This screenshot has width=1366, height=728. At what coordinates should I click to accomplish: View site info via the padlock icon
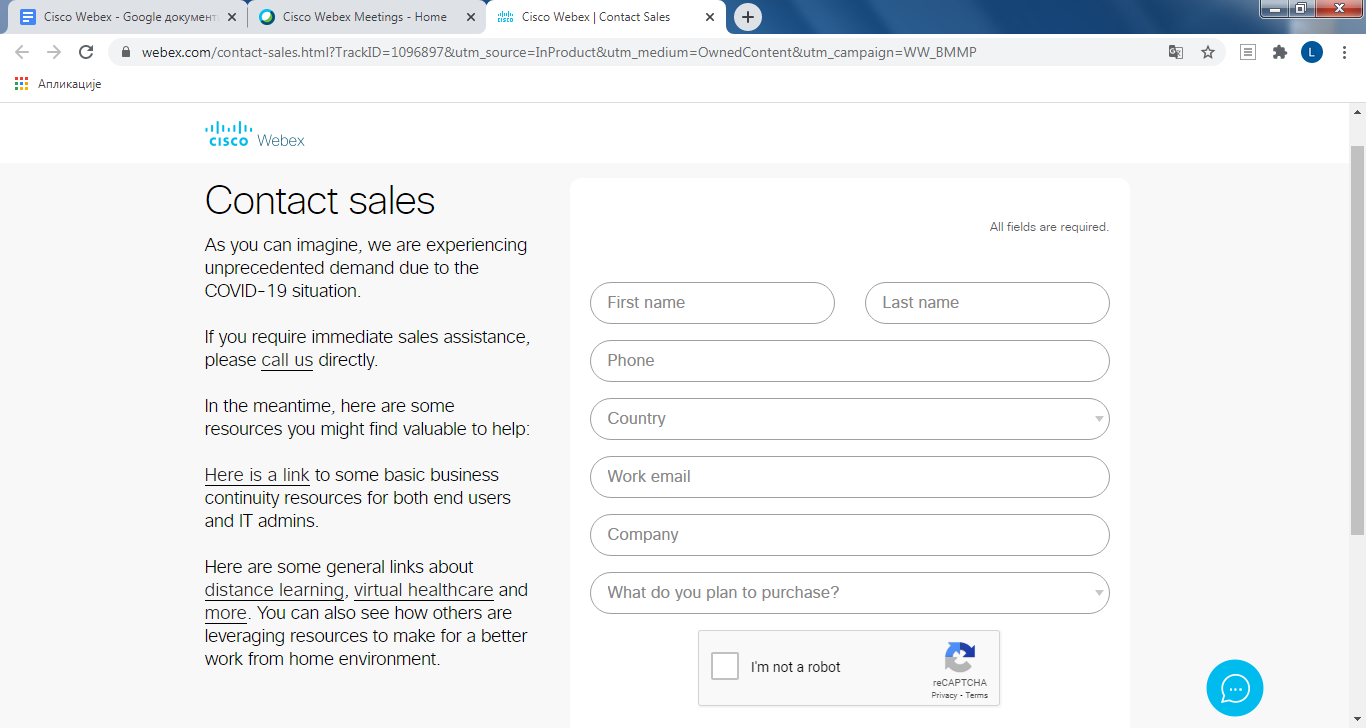coord(126,52)
